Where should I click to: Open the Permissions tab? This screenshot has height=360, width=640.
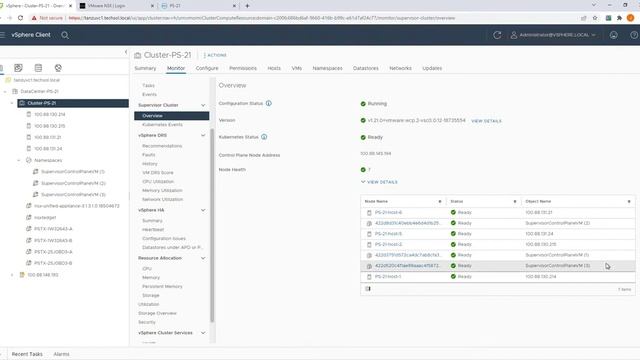coord(243,68)
